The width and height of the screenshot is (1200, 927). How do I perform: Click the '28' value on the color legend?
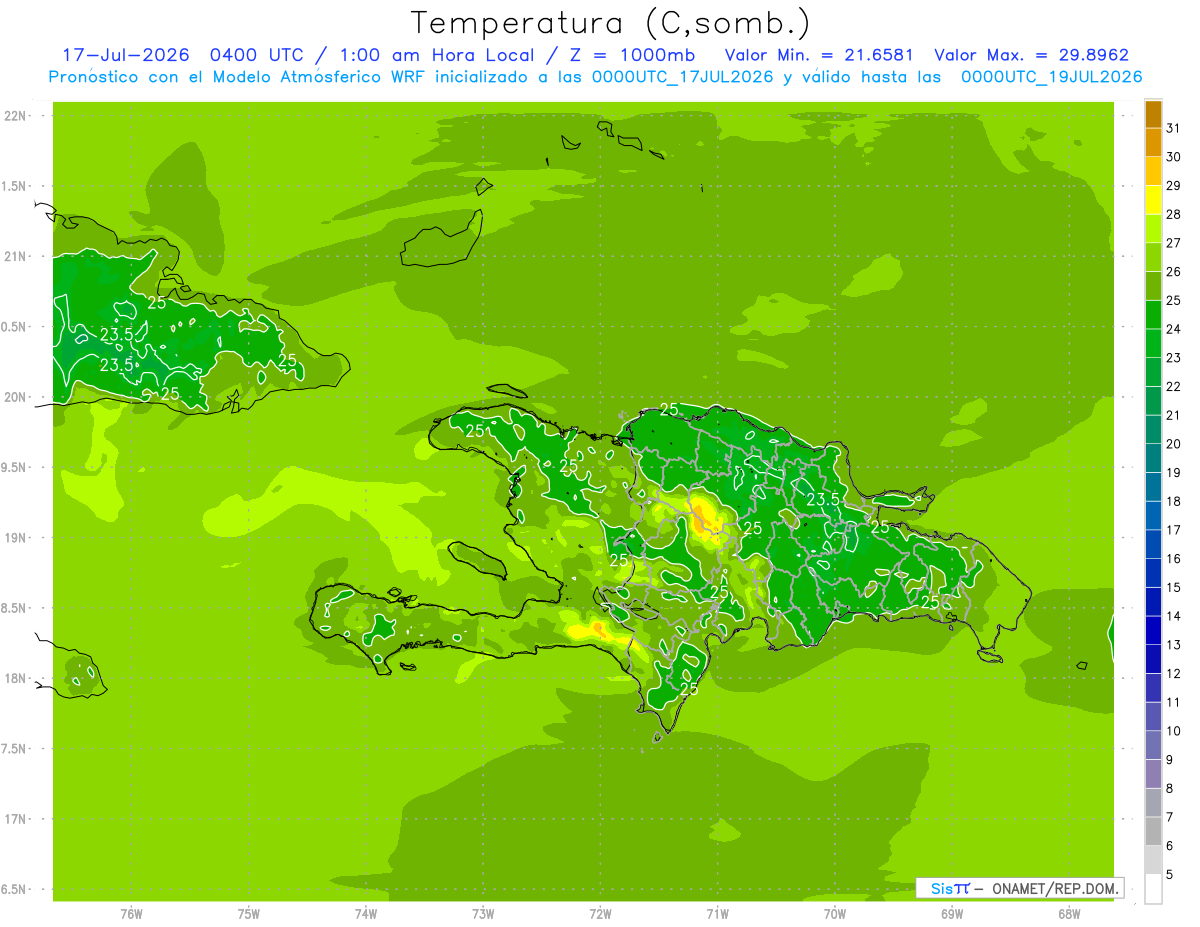click(x=1174, y=214)
